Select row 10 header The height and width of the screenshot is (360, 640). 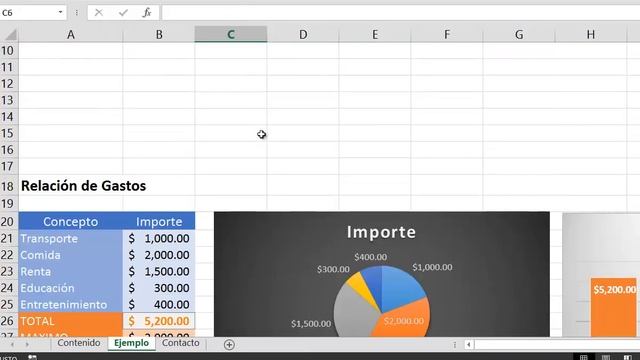(x=9, y=51)
